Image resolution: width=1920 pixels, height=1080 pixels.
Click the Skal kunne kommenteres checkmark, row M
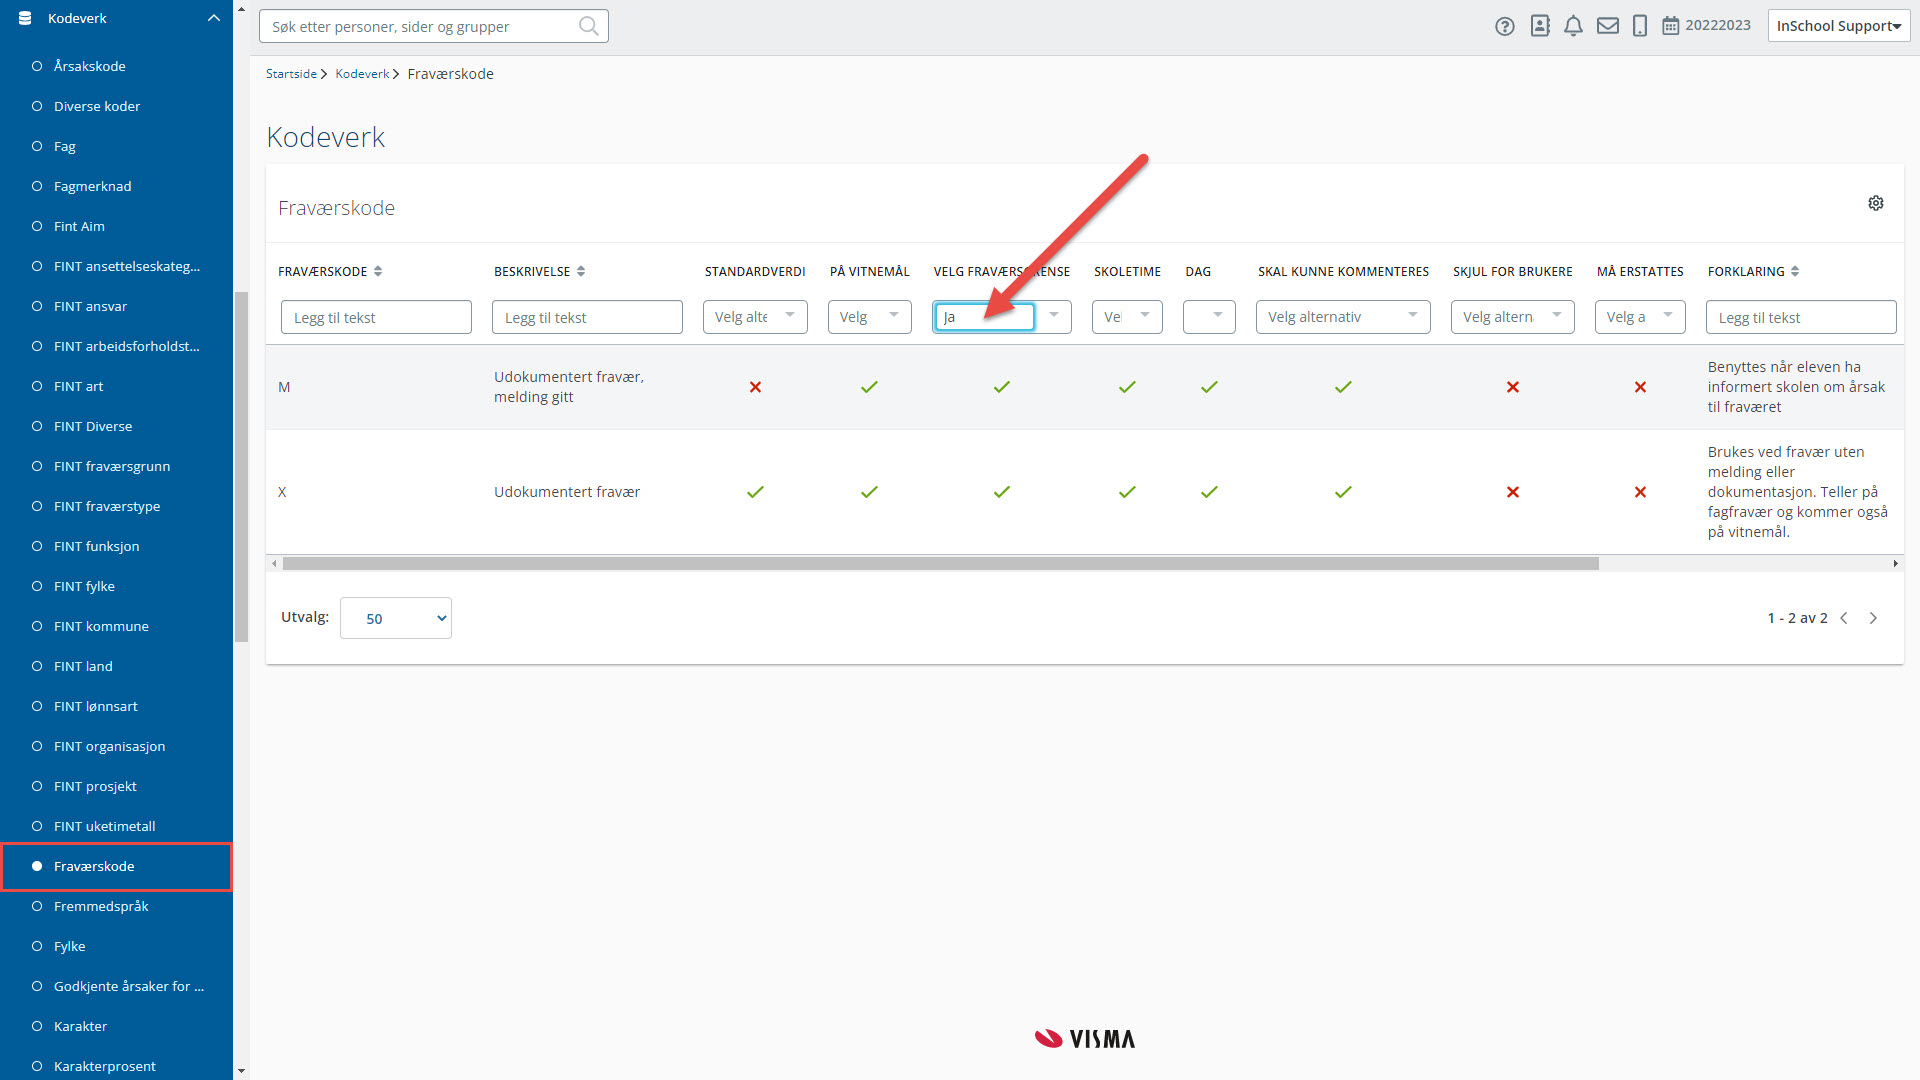(x=1343, y=387)
